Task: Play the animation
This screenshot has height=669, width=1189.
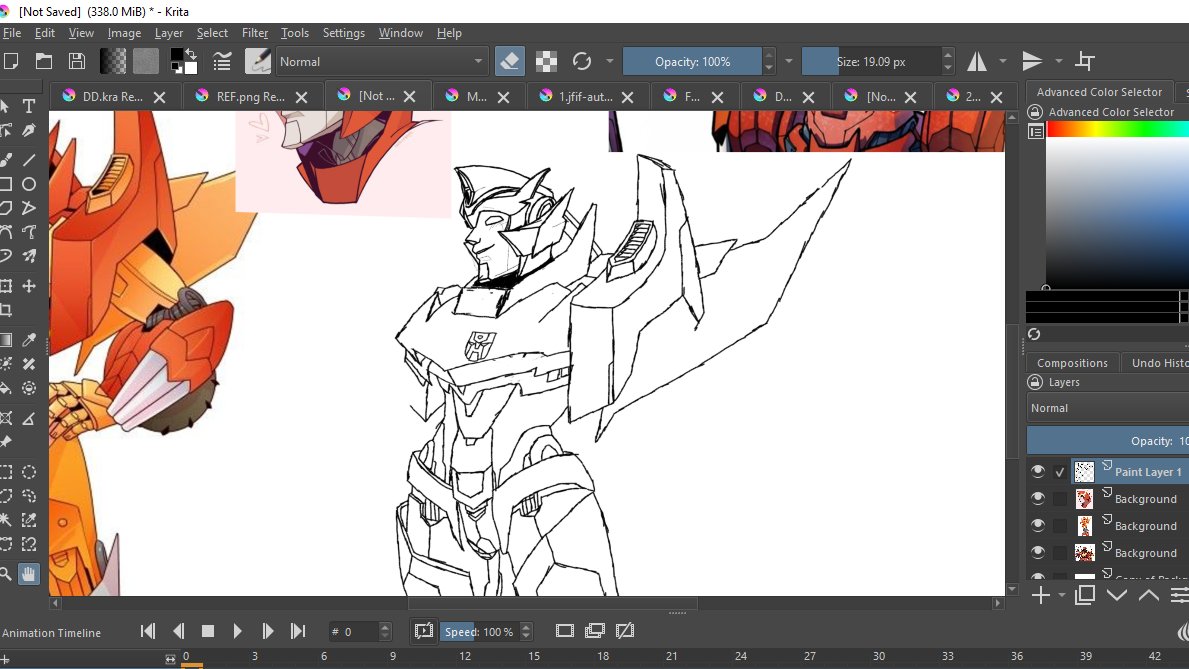Action: tap(237, 631)
